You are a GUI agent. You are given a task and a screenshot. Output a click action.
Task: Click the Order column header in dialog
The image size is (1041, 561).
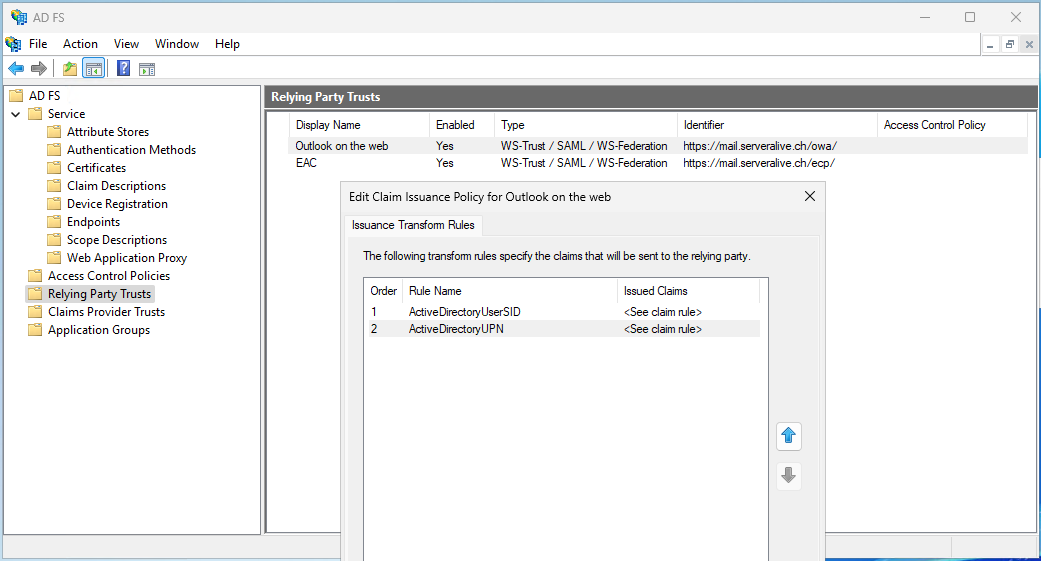coord(384,291)
